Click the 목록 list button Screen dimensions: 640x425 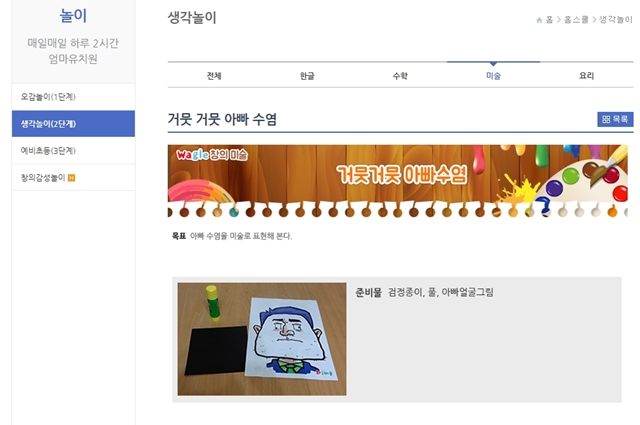coord(615,119)
